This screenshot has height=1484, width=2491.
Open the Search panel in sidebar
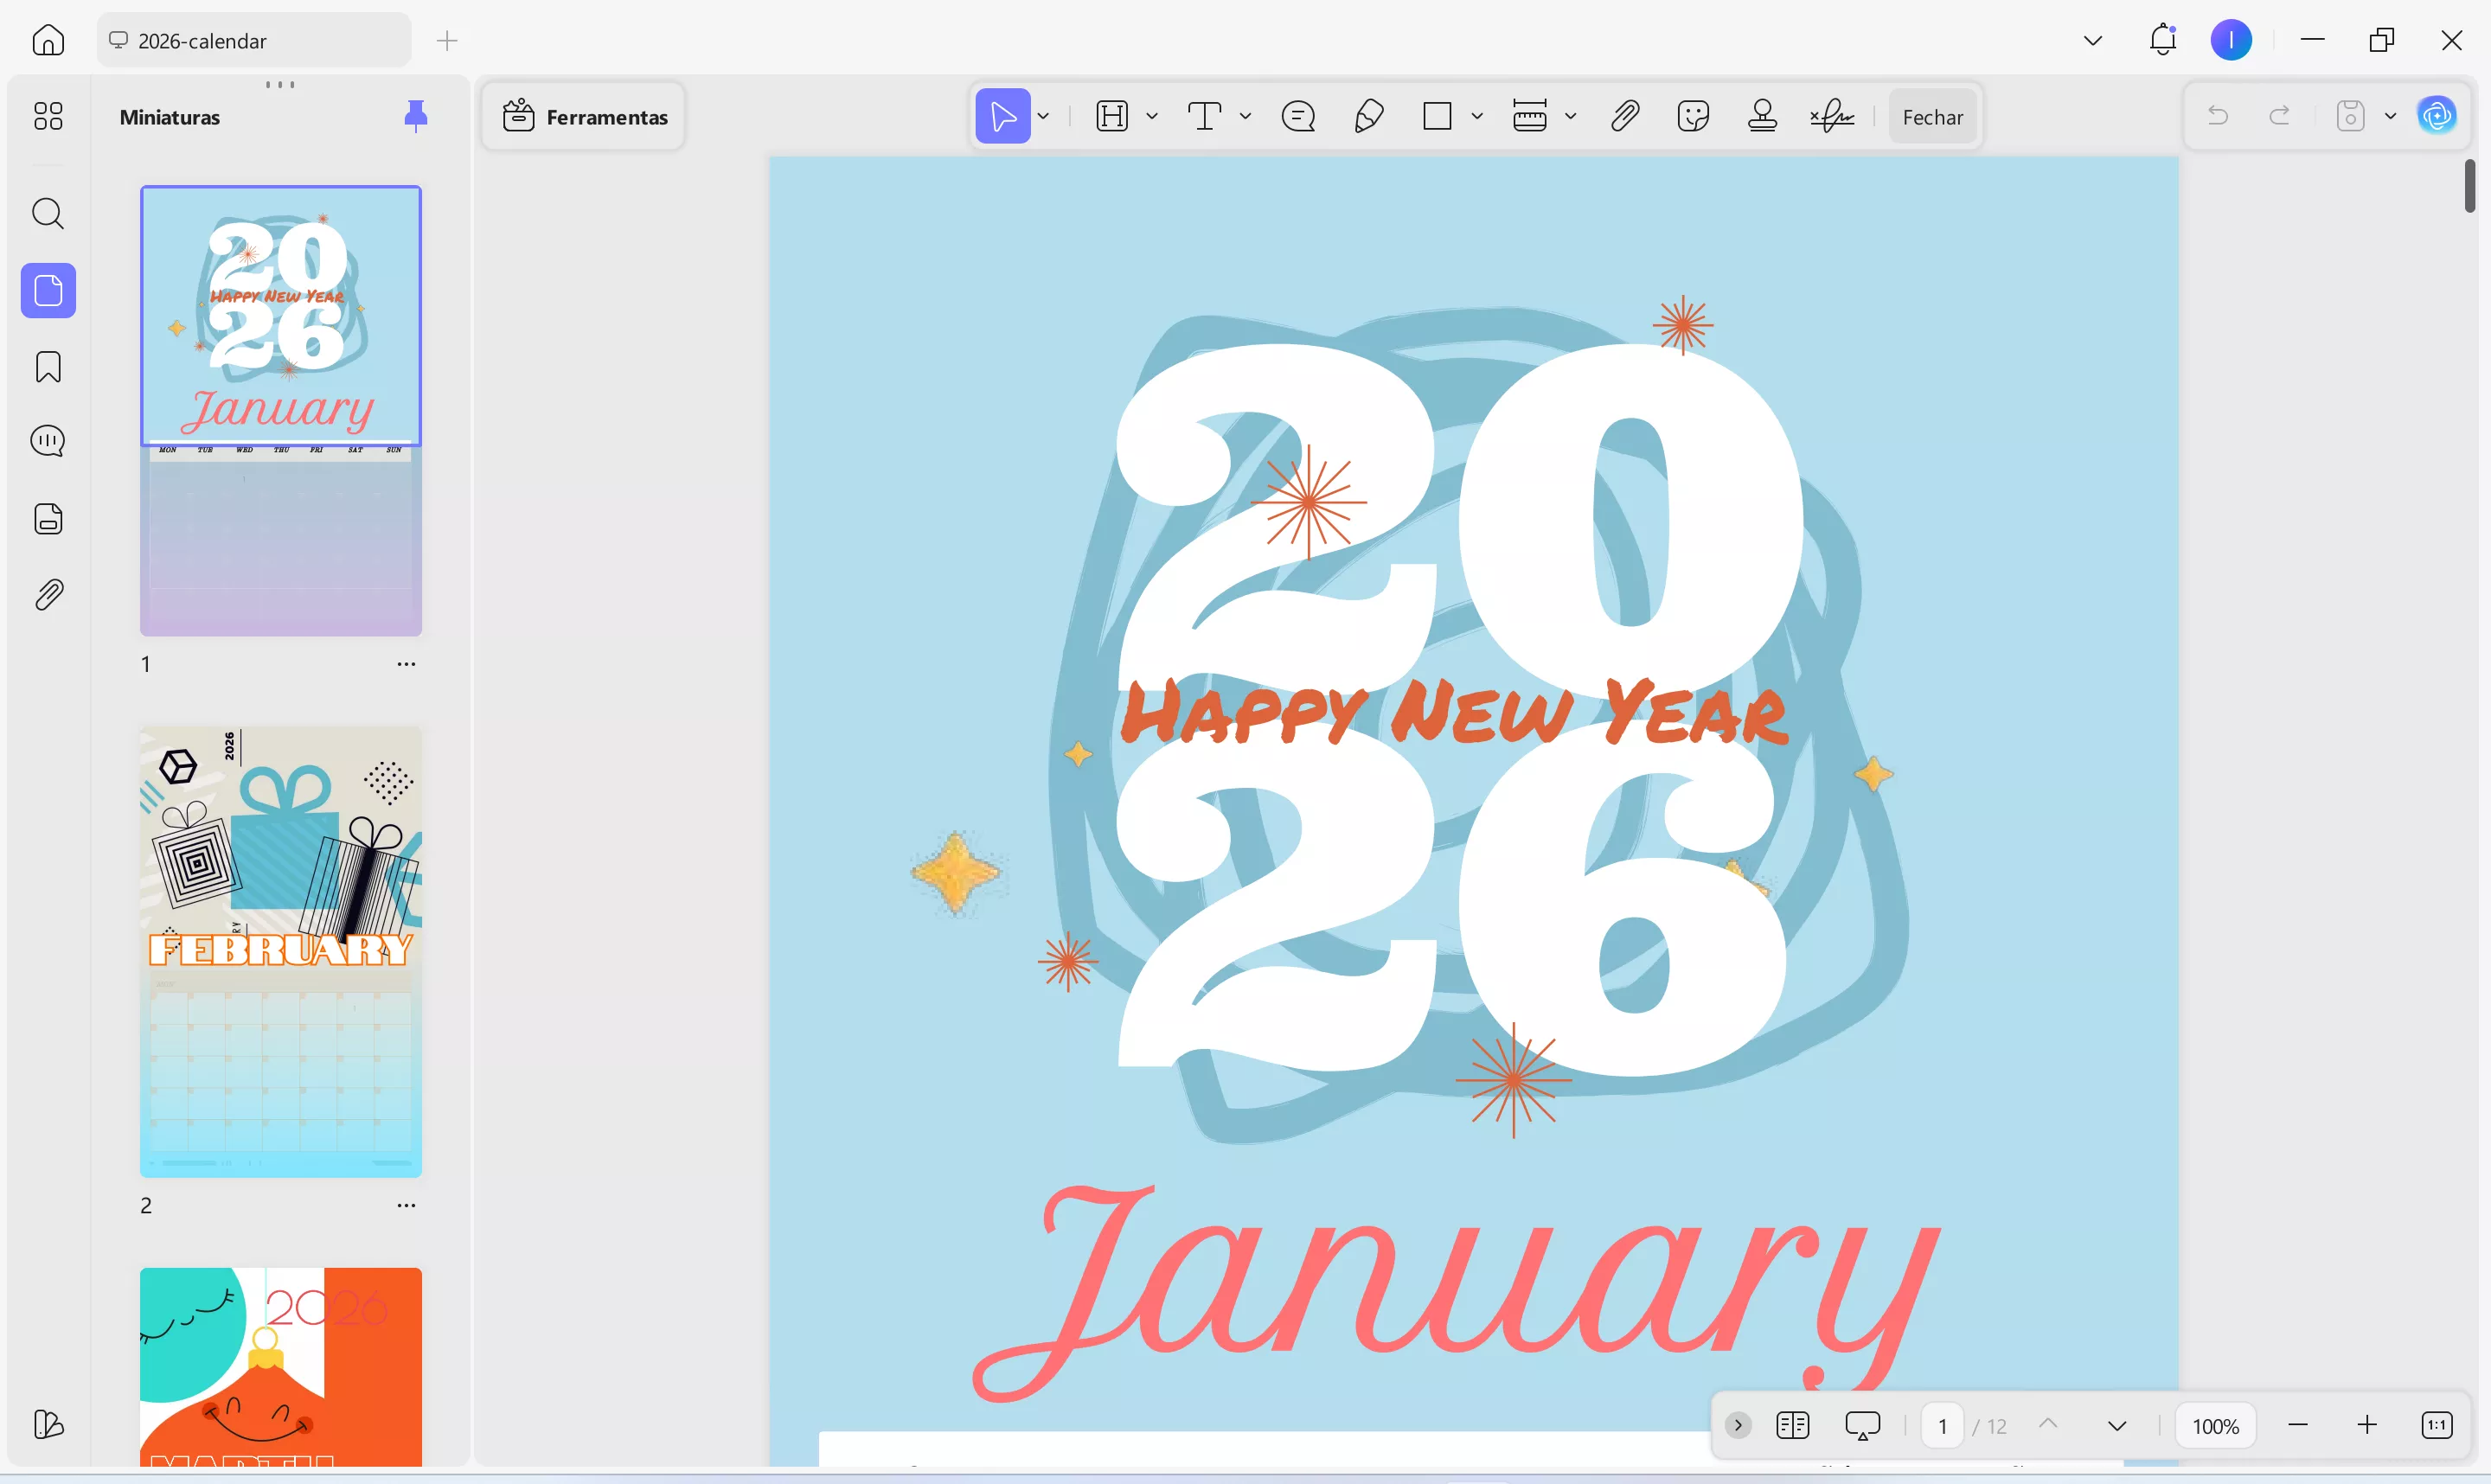[x=48, y=214]
